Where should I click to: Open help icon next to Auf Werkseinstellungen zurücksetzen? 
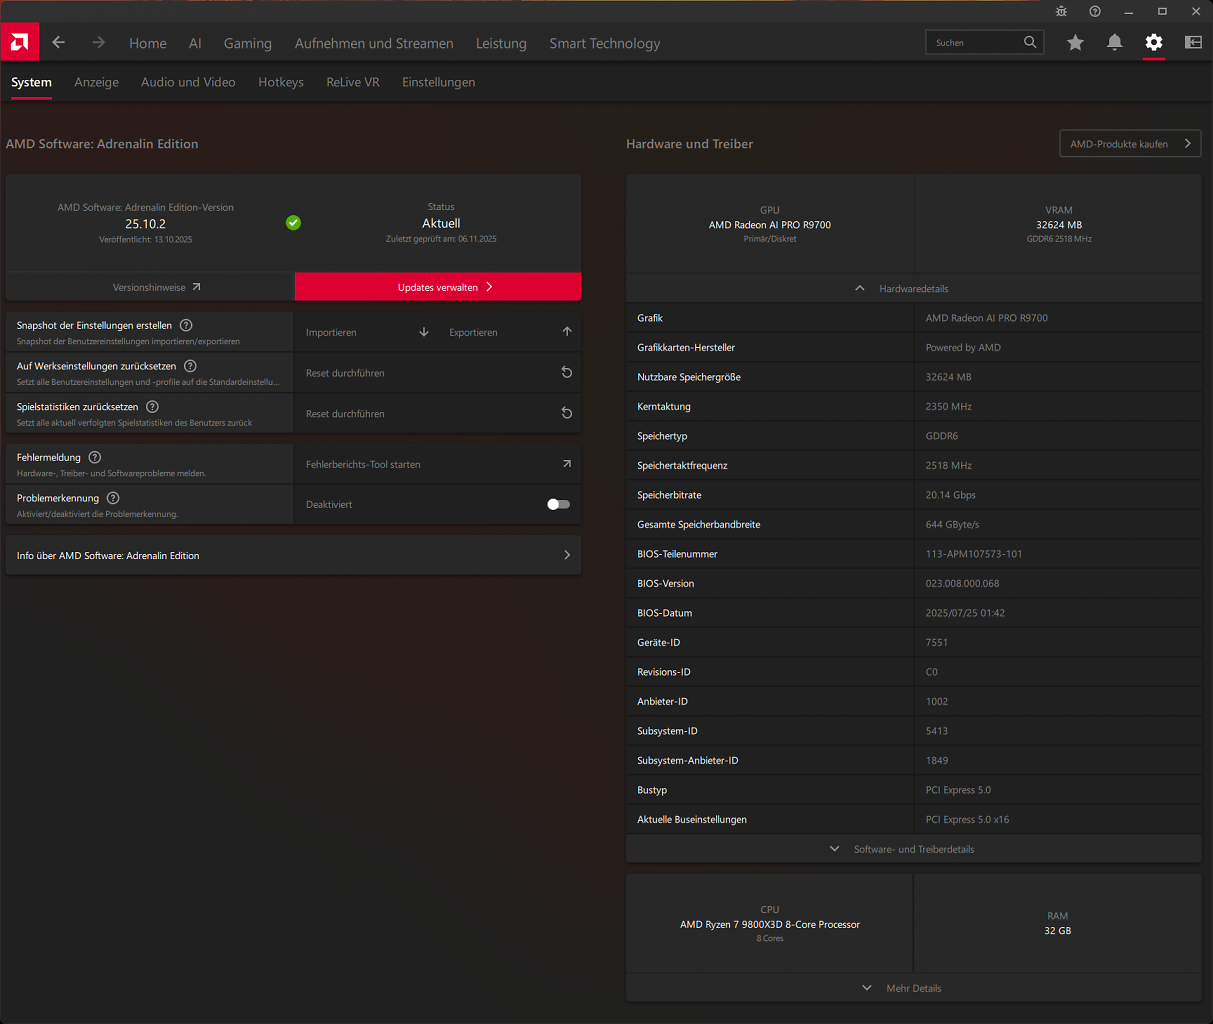click(x=190, y=366)
